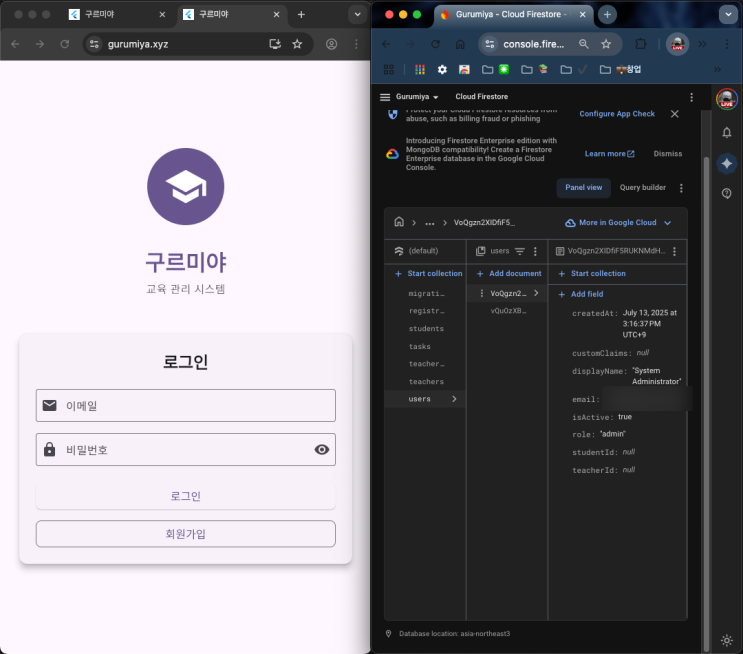Open the 창업 bookmark folder
The height and width of the screenshot is (654, 743).
[x=620, y=70]
